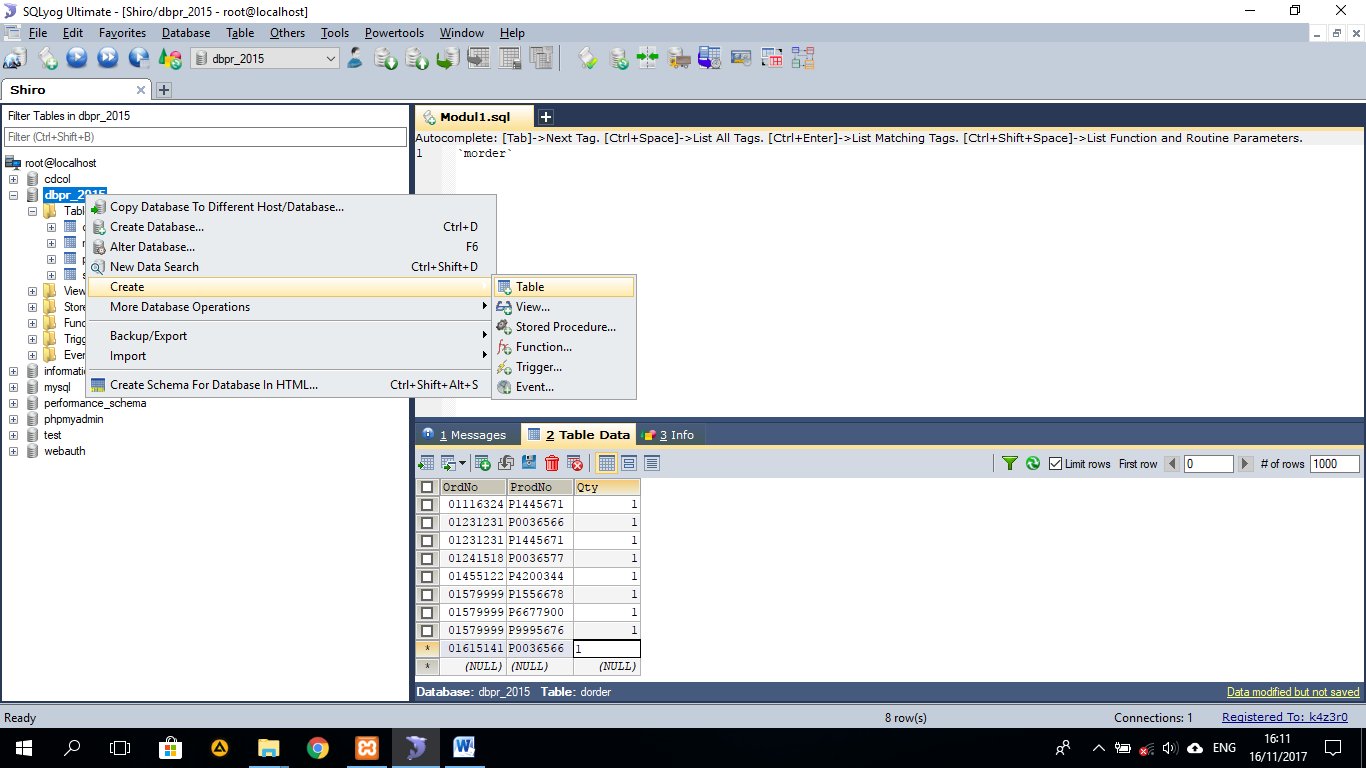The image size is (1366, 768).
Task: Click the '# of rows' input field
Action: tap(1334, 464)
